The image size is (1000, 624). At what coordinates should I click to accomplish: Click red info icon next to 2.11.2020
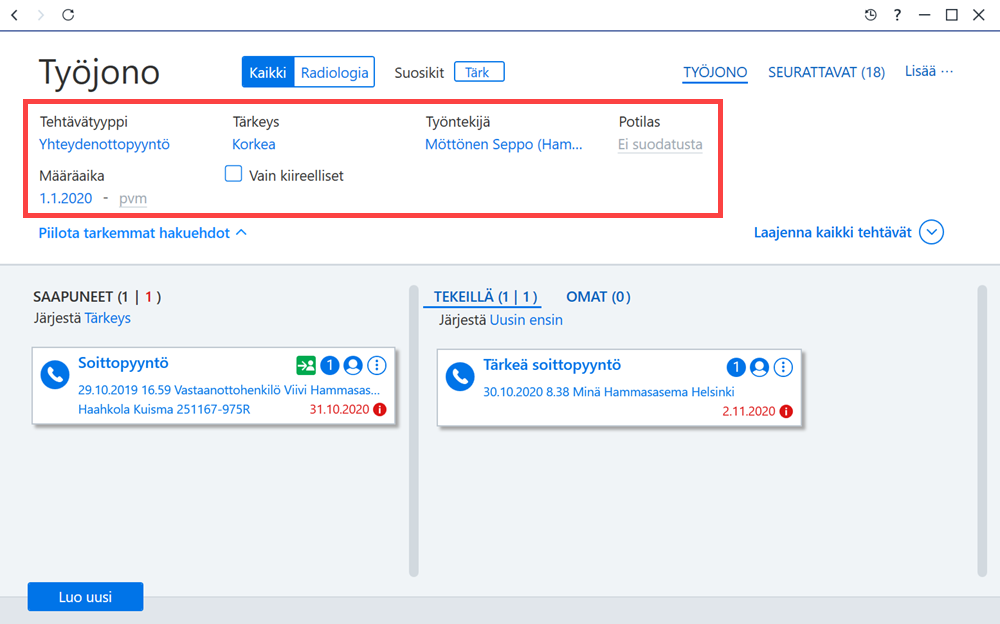coord(786,412)
